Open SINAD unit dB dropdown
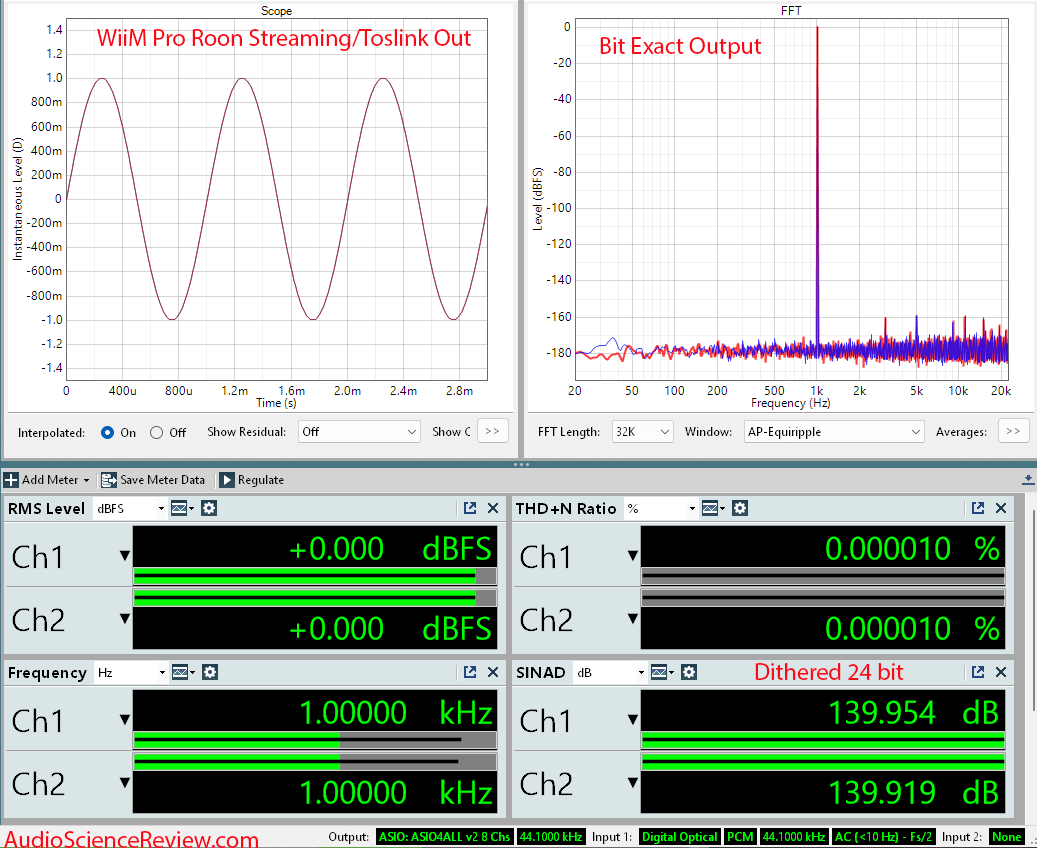 tap(609, 672)
